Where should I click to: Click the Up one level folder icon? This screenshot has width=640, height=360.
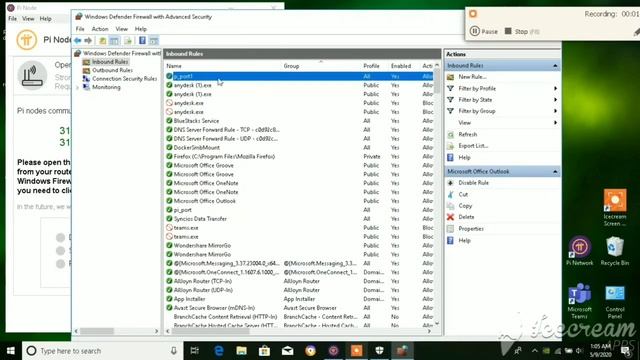coord(102,40)
